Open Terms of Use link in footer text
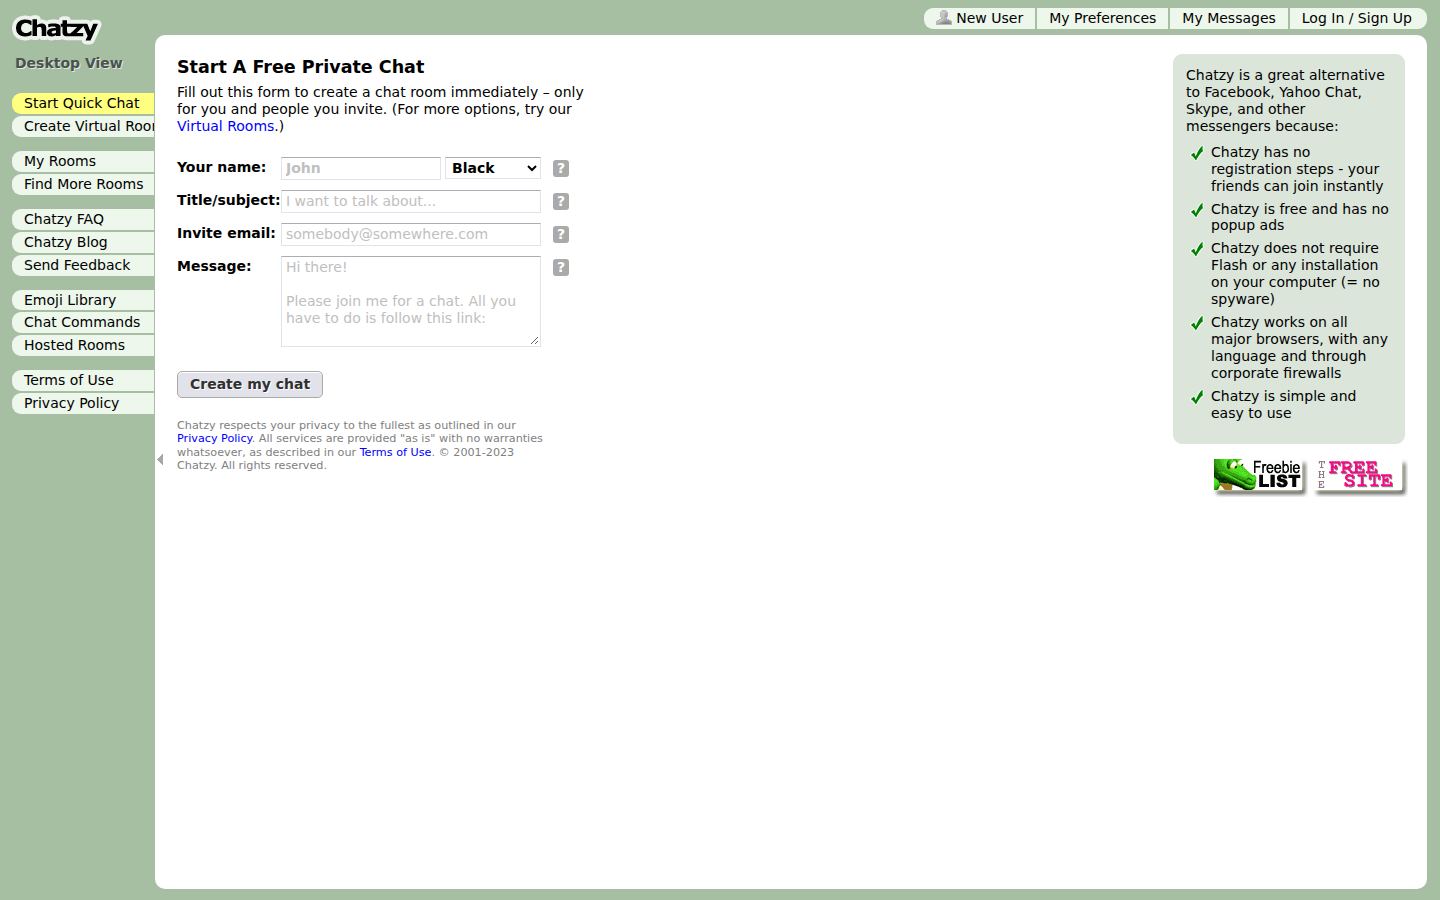The height and width of the screenshot is (900, 1440). click(395, 452)
